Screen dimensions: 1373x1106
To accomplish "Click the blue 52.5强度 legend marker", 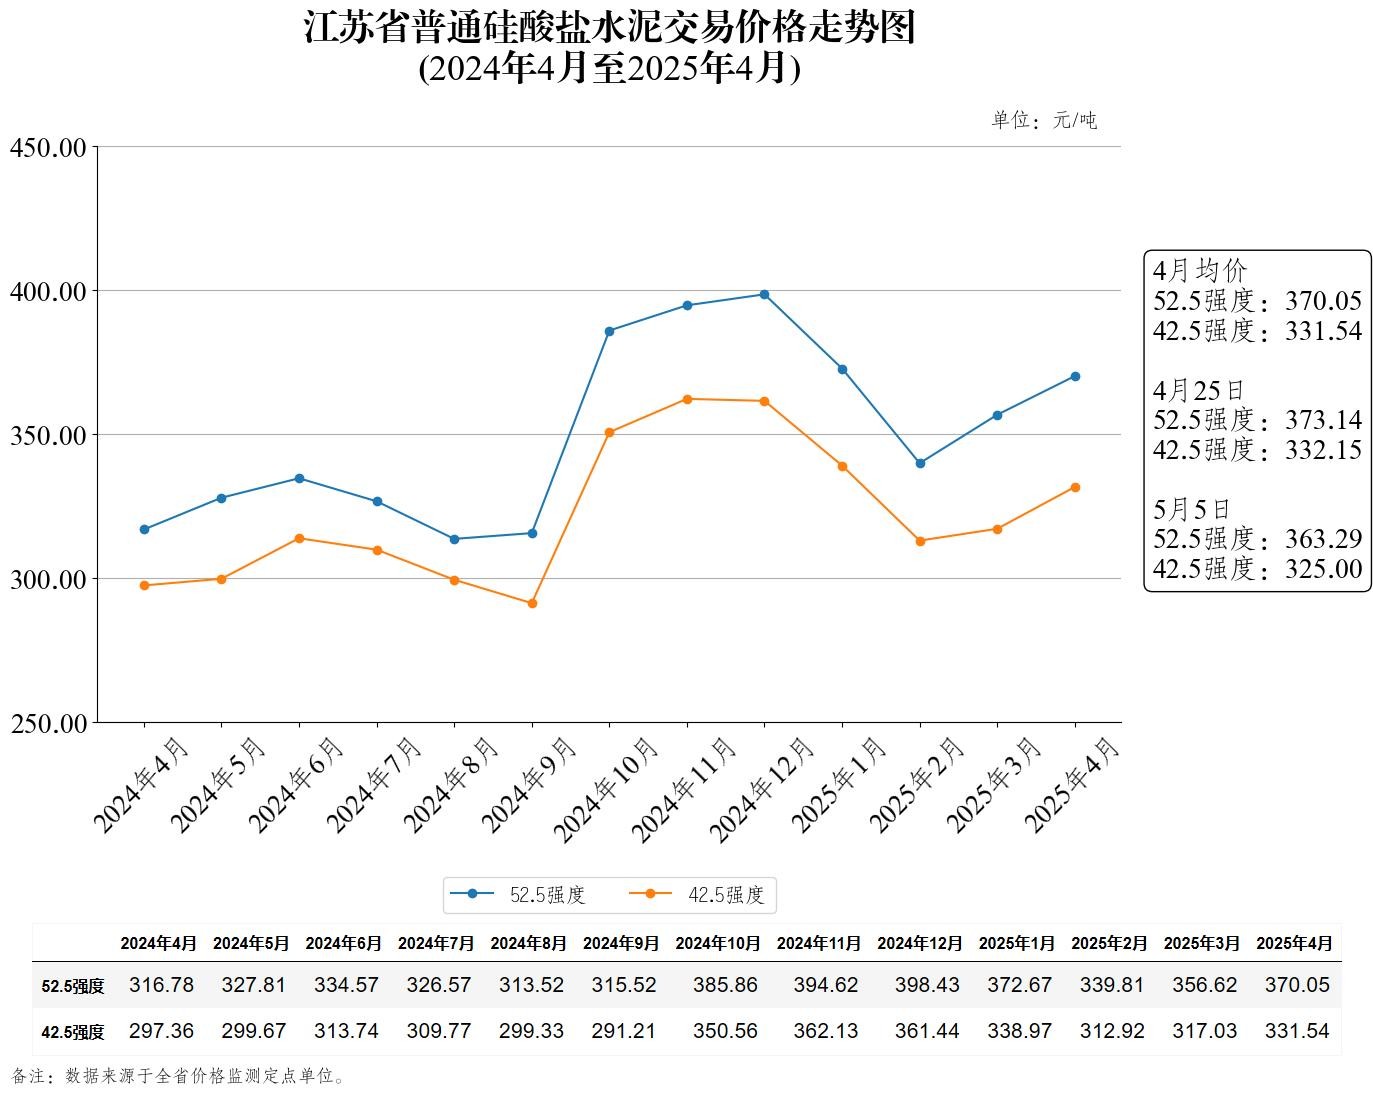I will coord(472,894).
